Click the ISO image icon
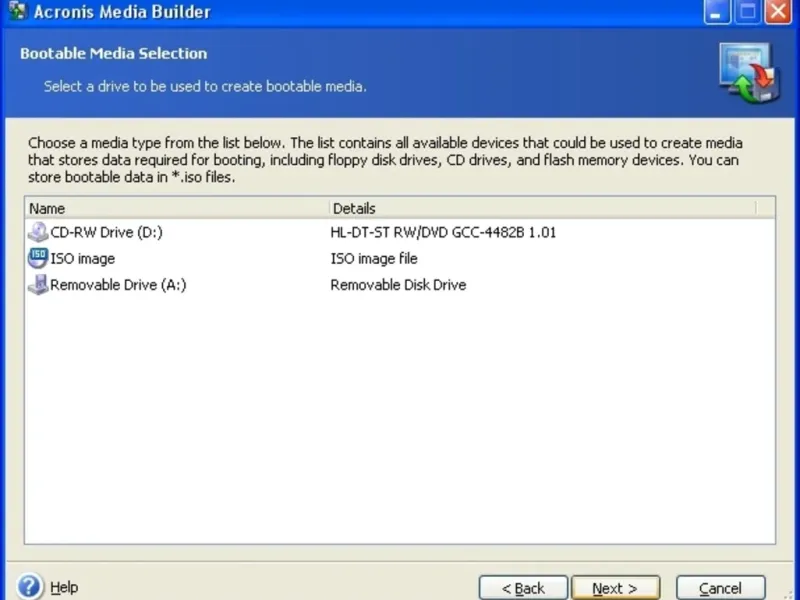The image size is (800, 600). (x=38, y=258)
